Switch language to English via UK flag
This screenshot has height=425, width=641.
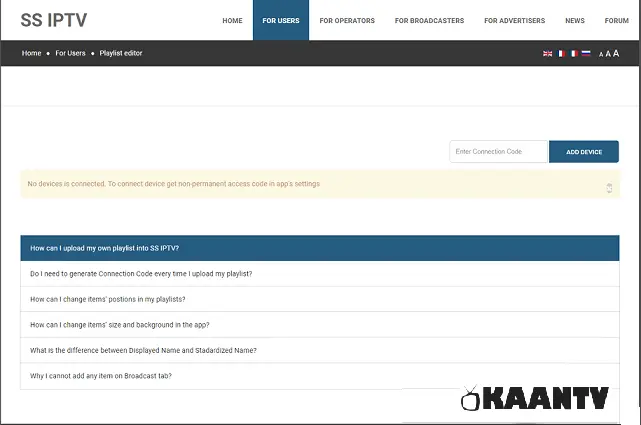click(547, 53)
